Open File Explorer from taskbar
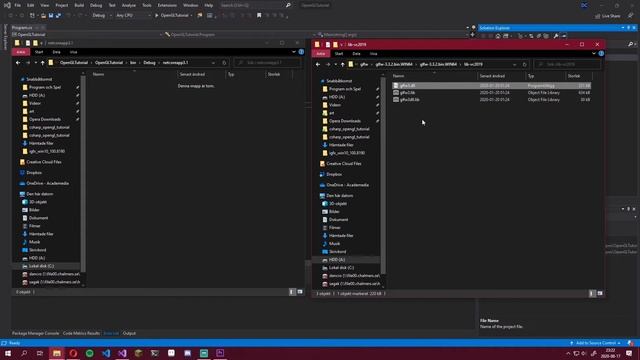The image size is (640, 360). point(57,353)
